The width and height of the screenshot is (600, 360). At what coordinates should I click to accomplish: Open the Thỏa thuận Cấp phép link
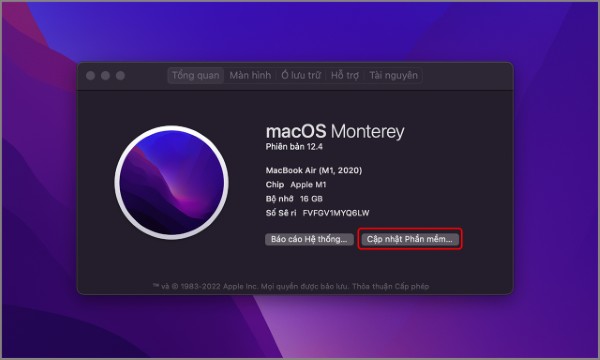(x=390, y=286)
